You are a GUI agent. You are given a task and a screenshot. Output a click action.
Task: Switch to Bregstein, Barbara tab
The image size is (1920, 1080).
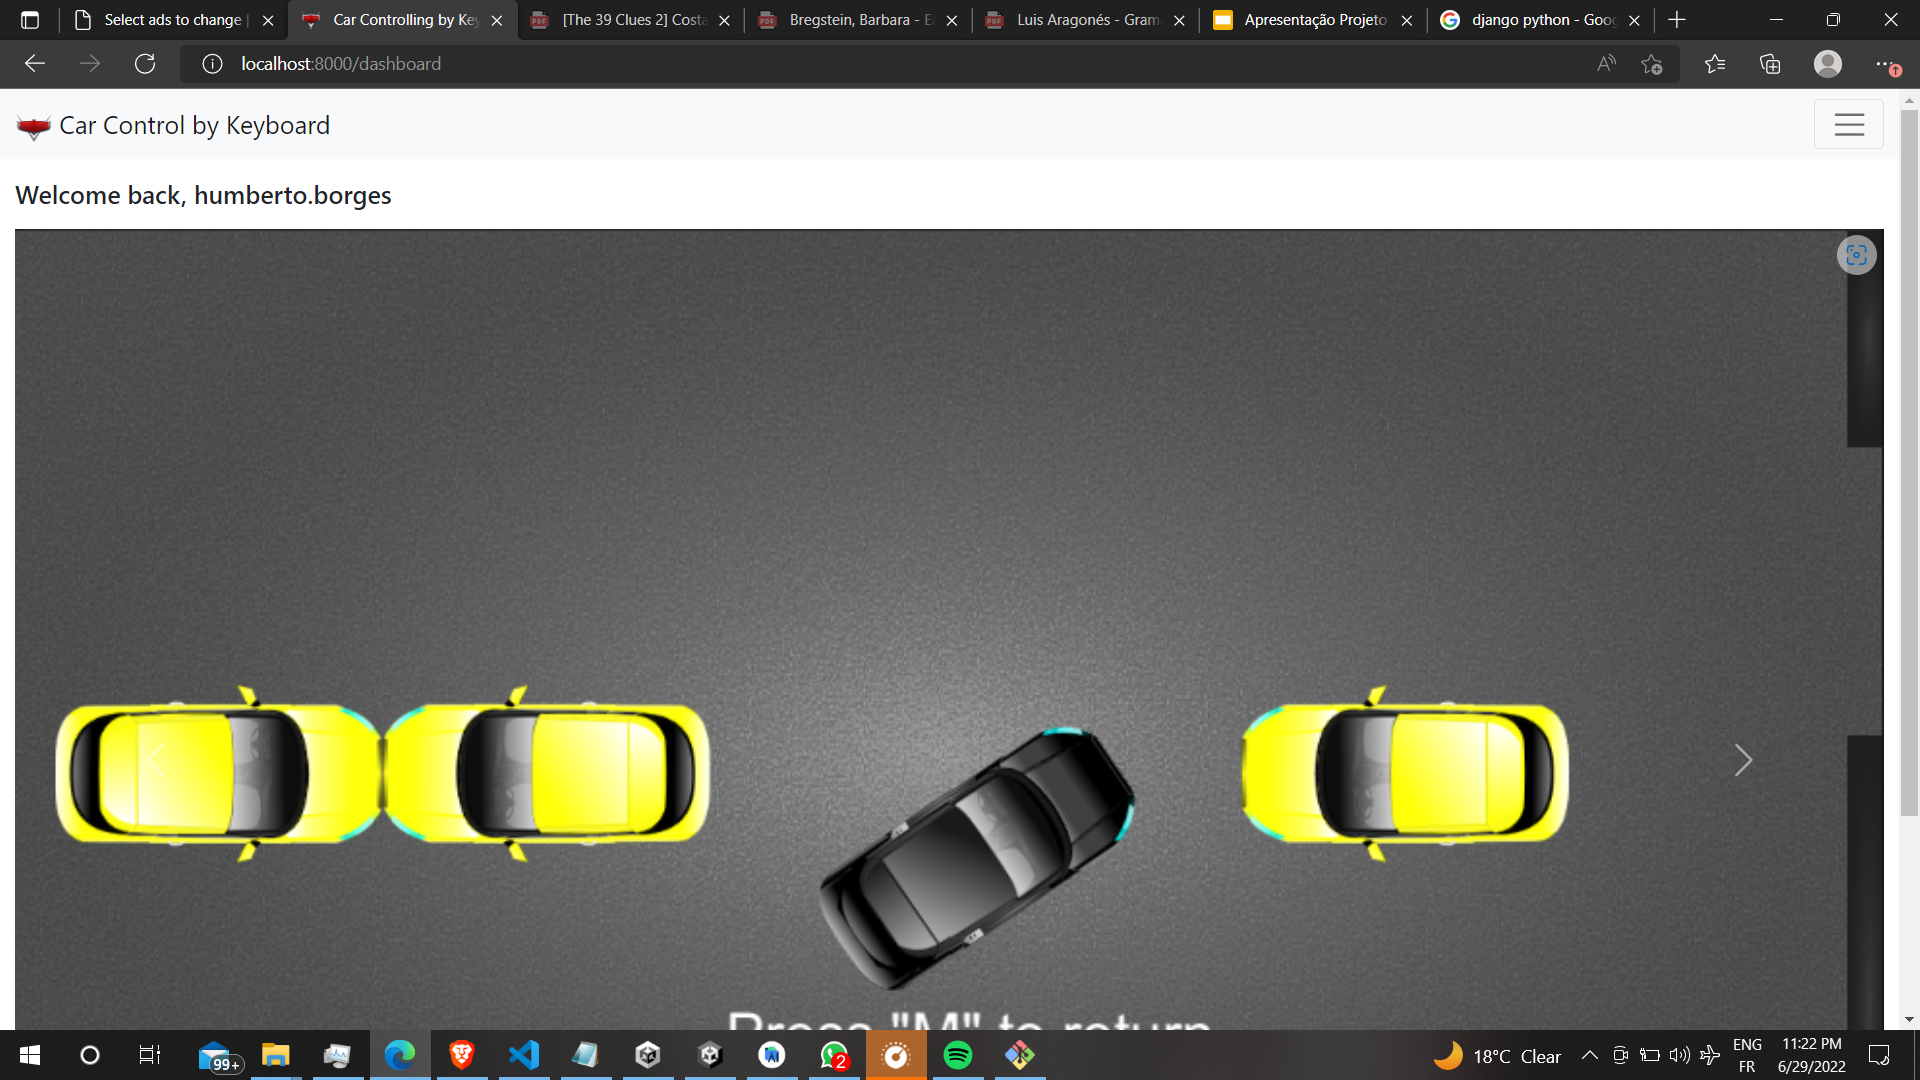tap(858, 20)
